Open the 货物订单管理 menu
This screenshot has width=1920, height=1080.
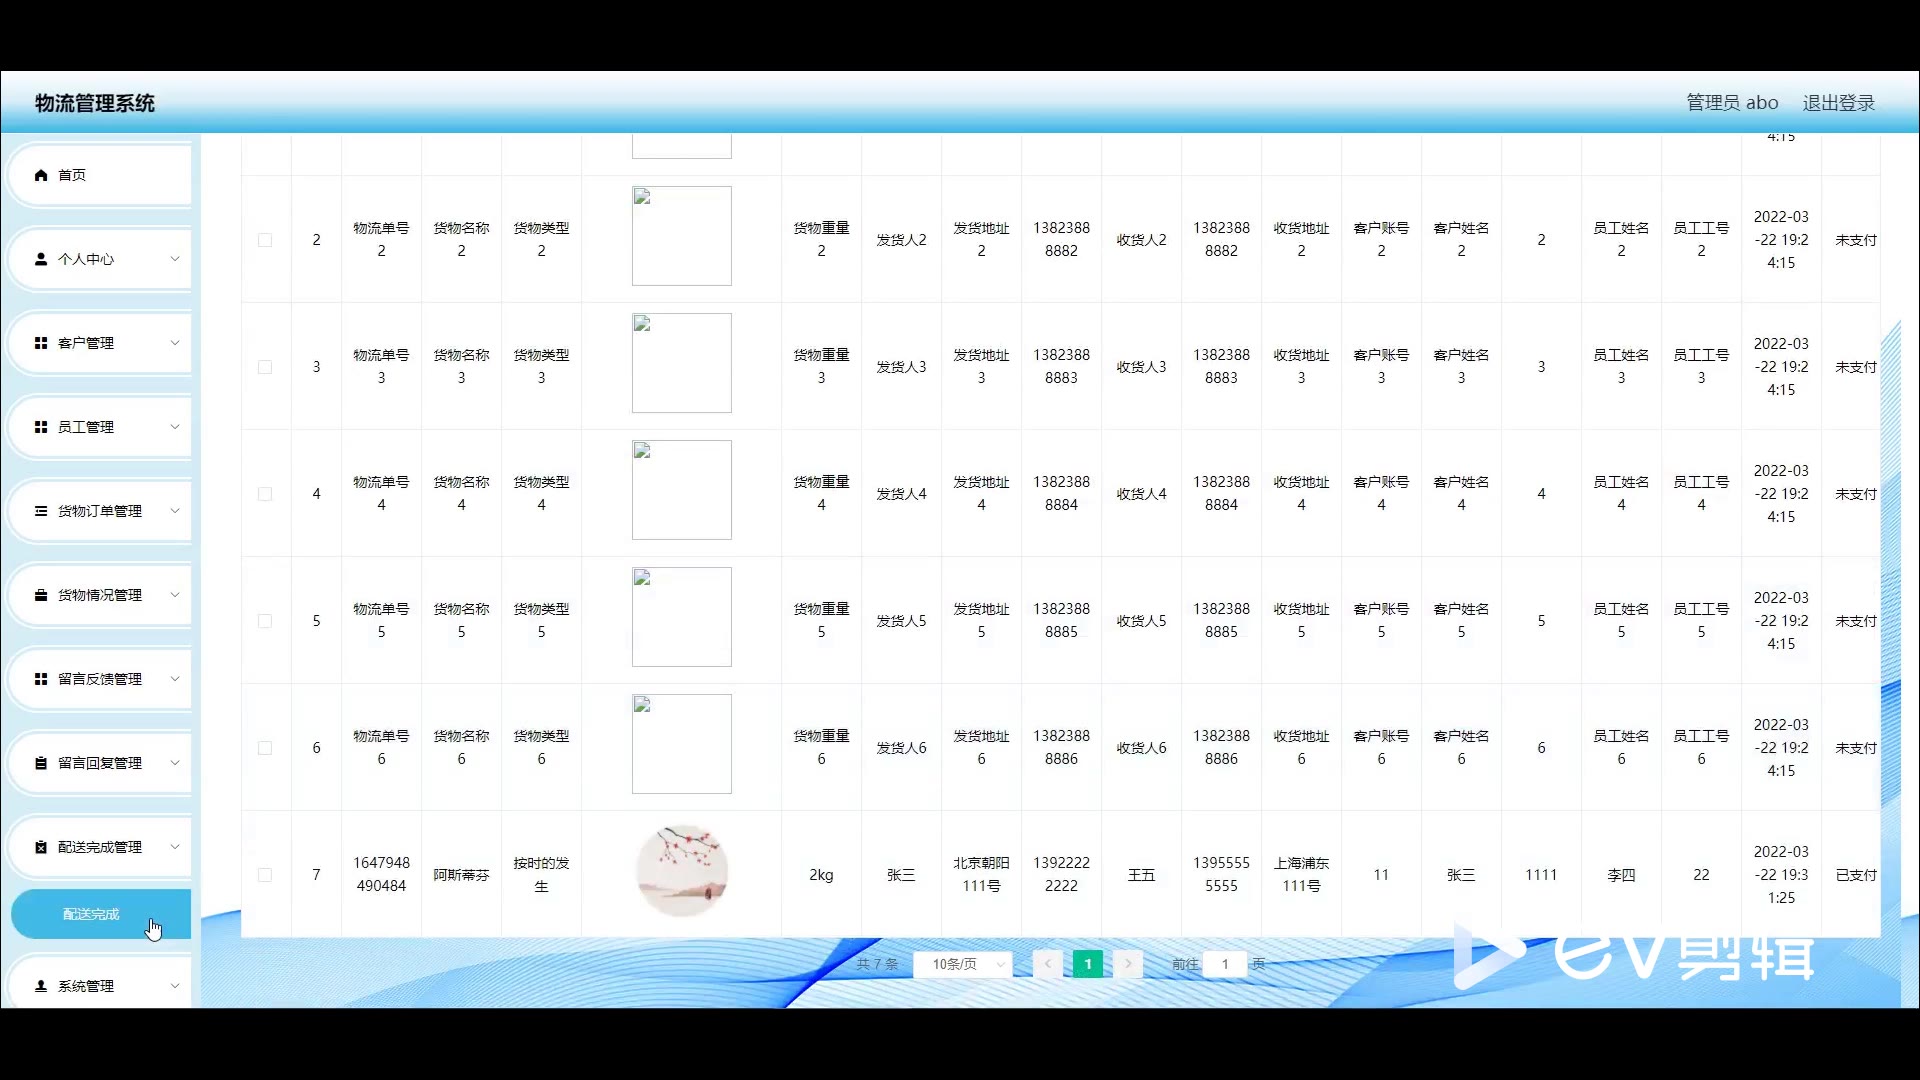point(100,511)
